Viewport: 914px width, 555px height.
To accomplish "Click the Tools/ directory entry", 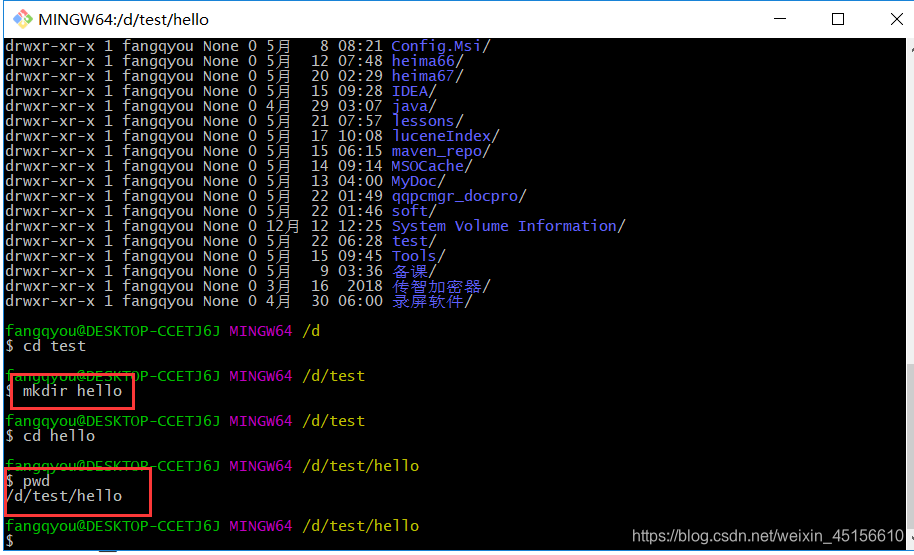I will pyautogui.click(x=419, y=256).
